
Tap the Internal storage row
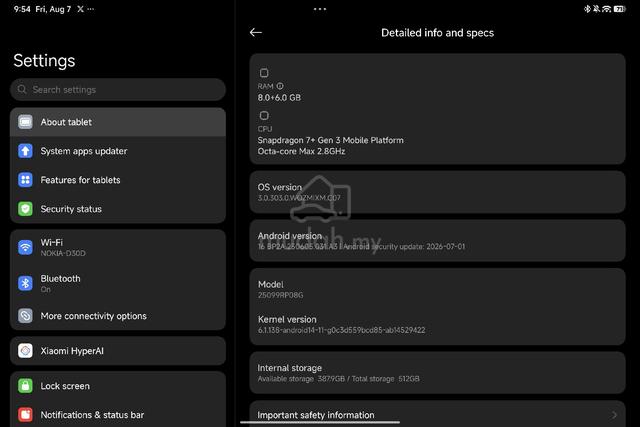(438, 373)
